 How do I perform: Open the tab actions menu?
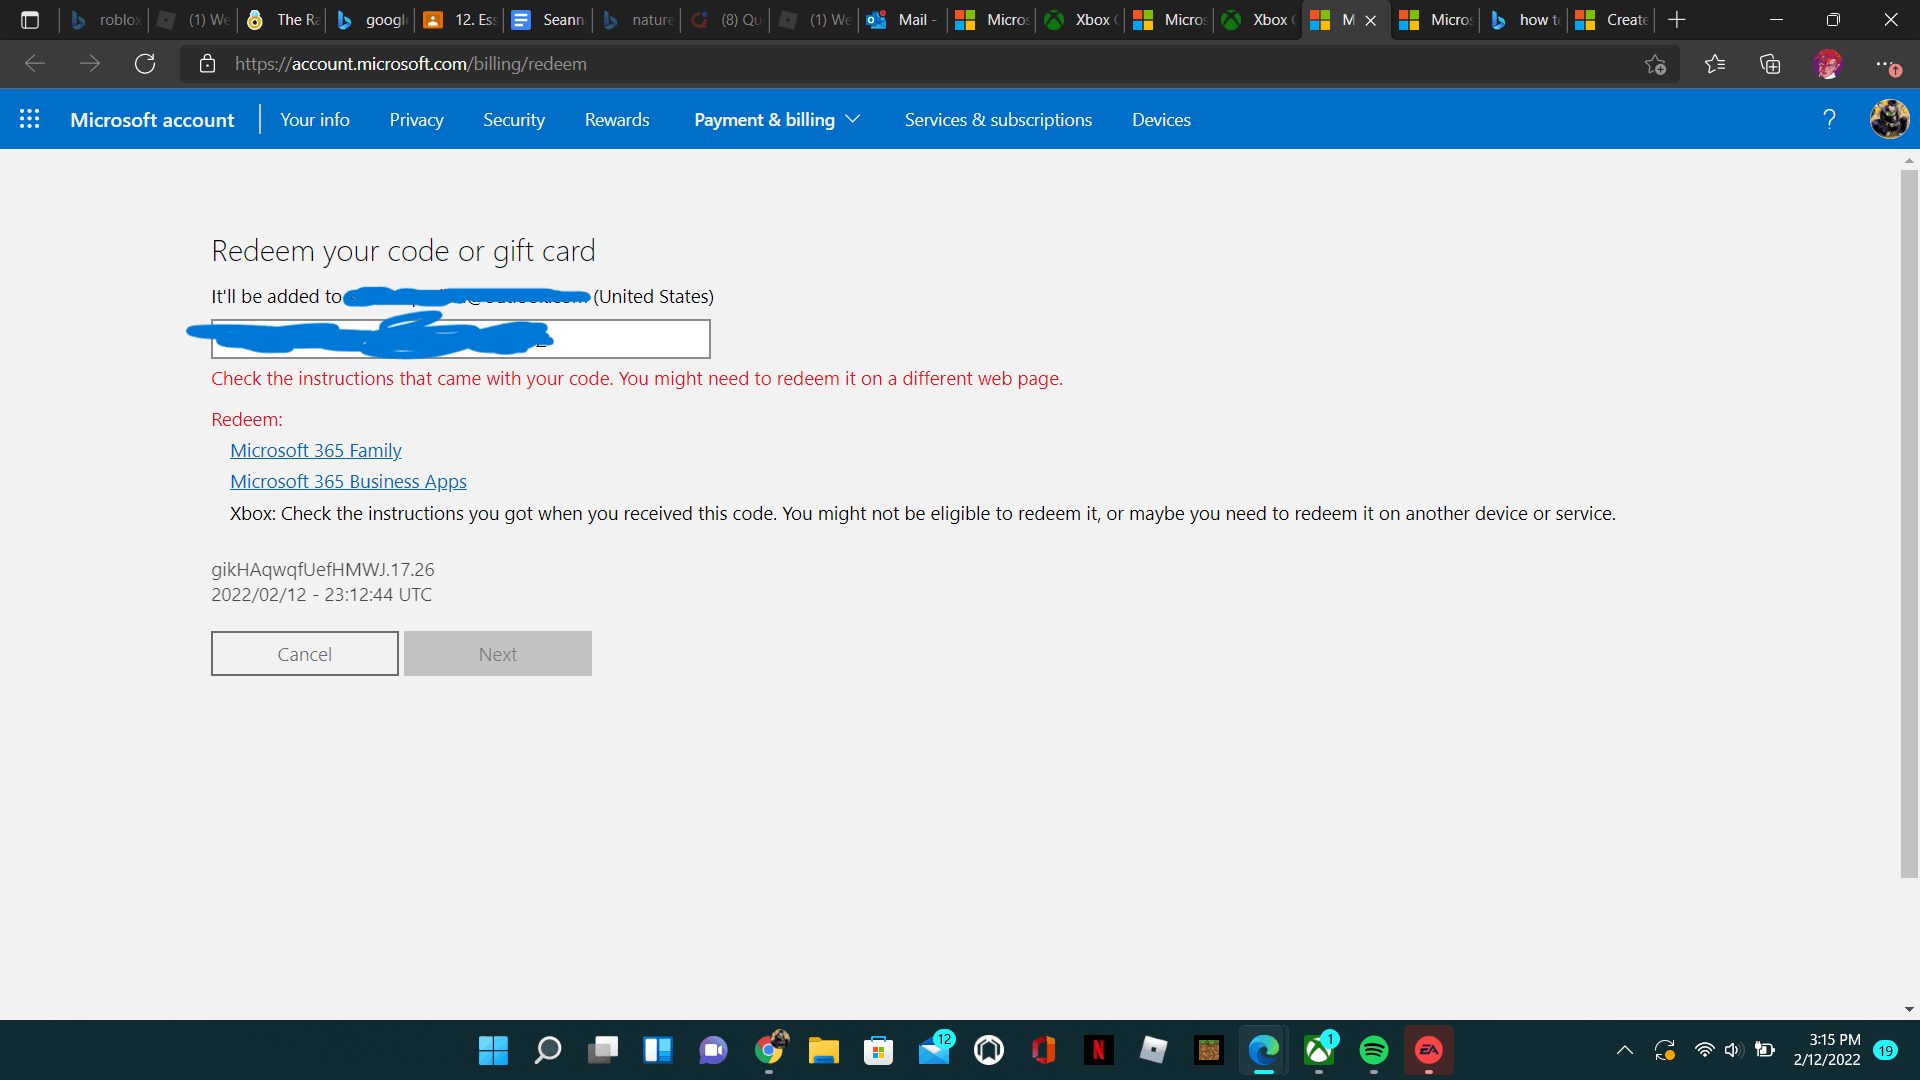point(30,20)
